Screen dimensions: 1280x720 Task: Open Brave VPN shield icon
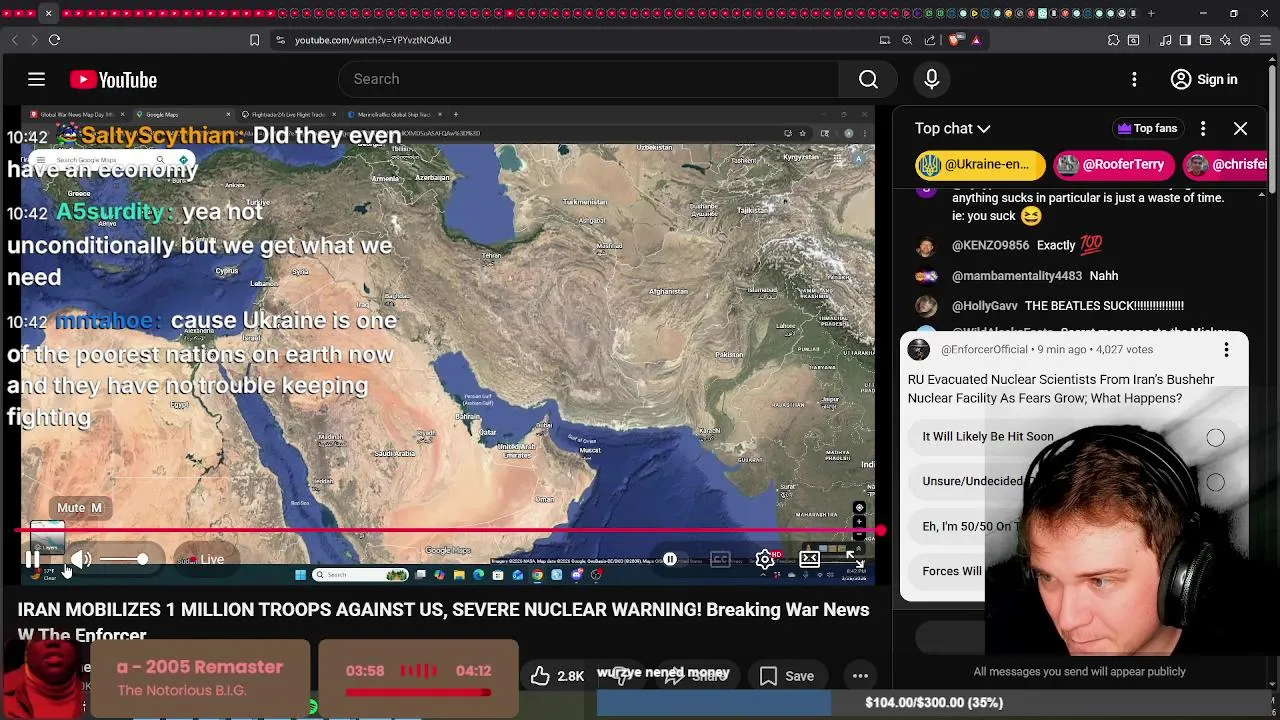1245,40
